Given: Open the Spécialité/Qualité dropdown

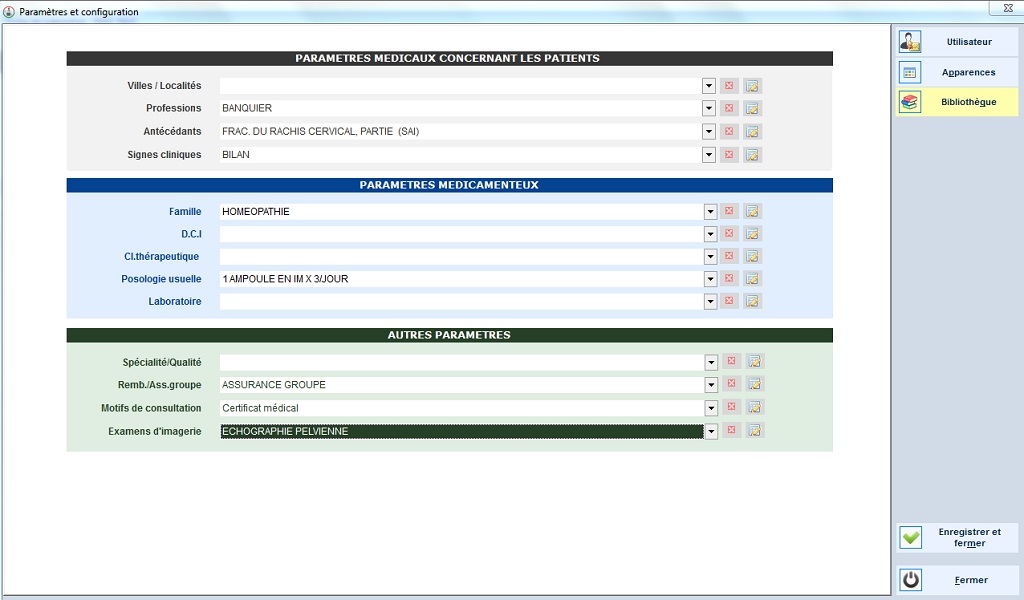Looking at the screenshot, I should coord(711,362).
